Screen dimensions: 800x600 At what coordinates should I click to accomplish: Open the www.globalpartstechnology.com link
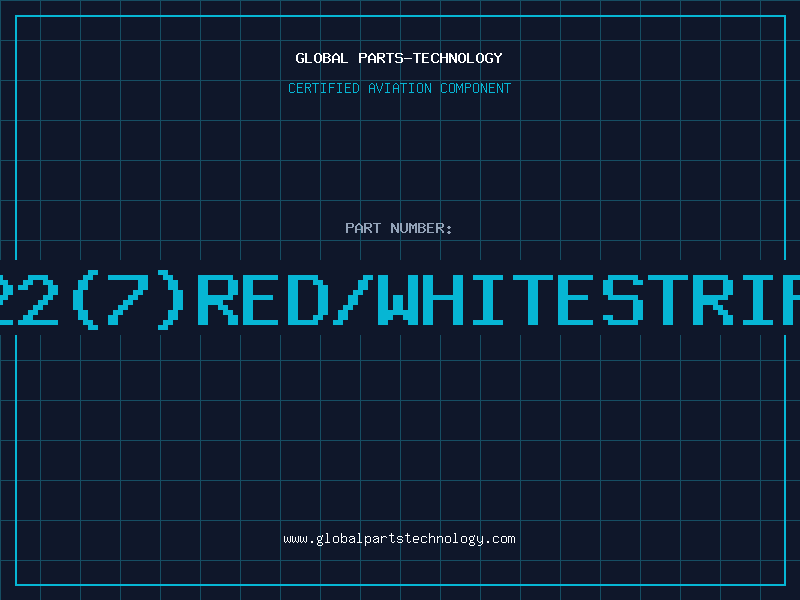click(399, 539)
